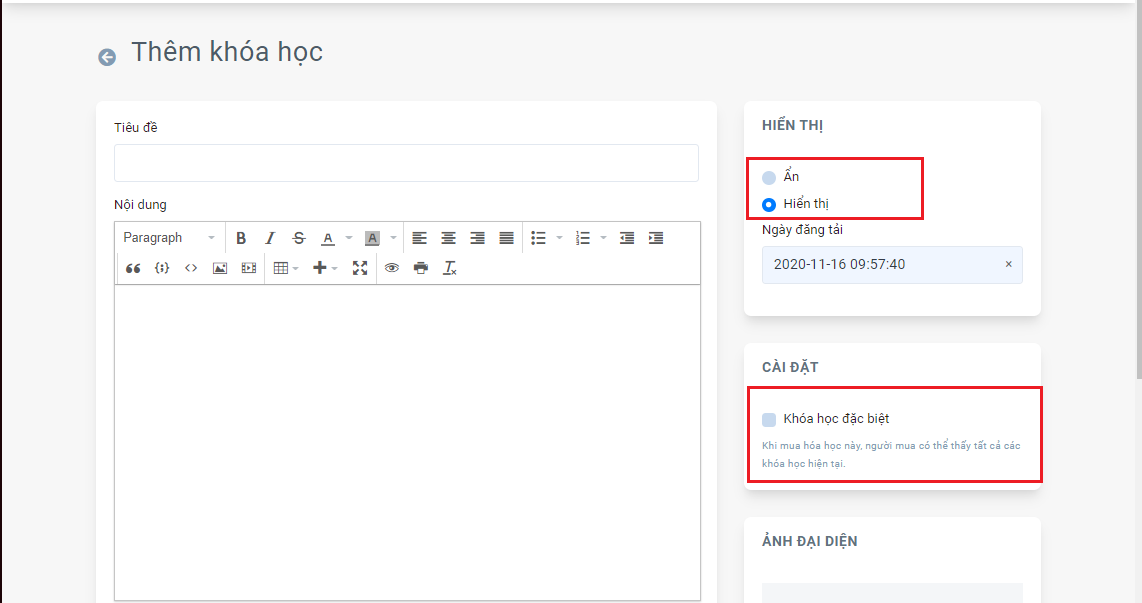Click the Tiêu đề input field
This screenshot has width=1142, height=603.
click(406, 163)
